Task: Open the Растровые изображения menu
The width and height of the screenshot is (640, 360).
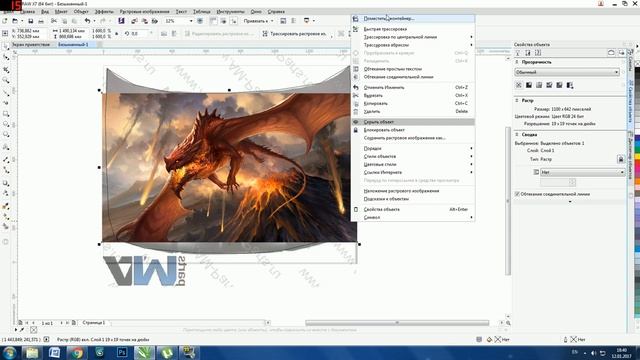Action: click(x=144, y=11)
